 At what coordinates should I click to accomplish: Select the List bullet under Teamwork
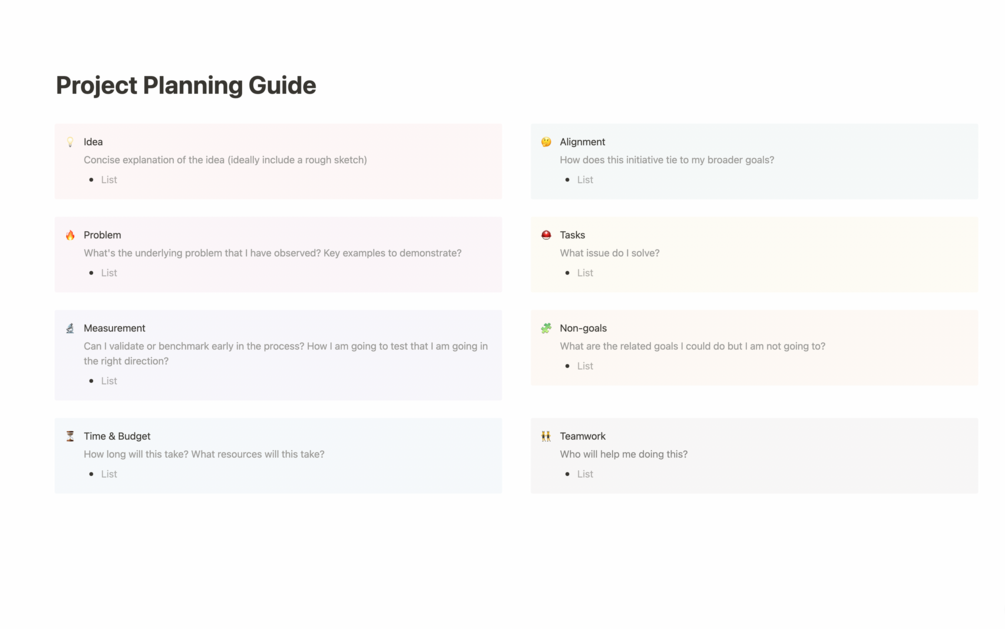585,474
